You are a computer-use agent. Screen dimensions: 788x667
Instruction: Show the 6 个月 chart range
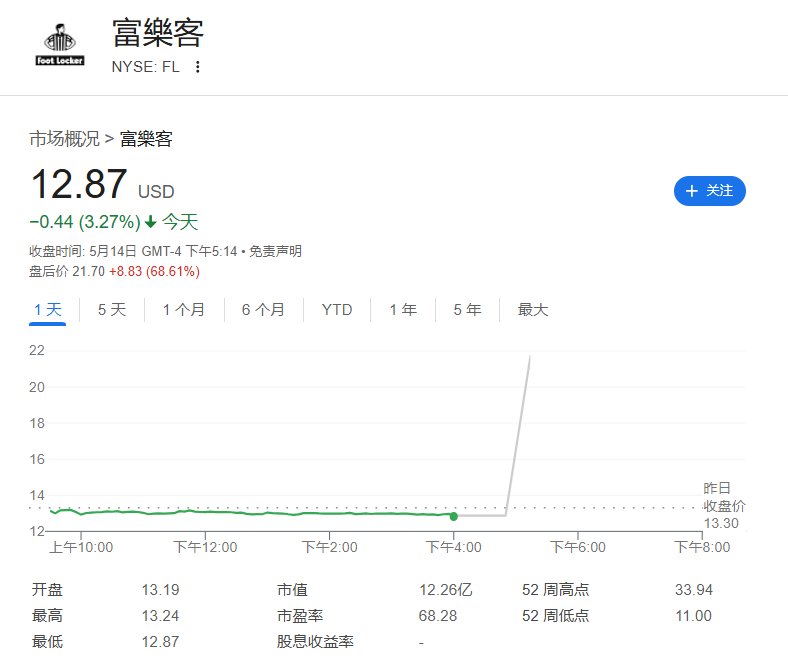coord(263,310)
